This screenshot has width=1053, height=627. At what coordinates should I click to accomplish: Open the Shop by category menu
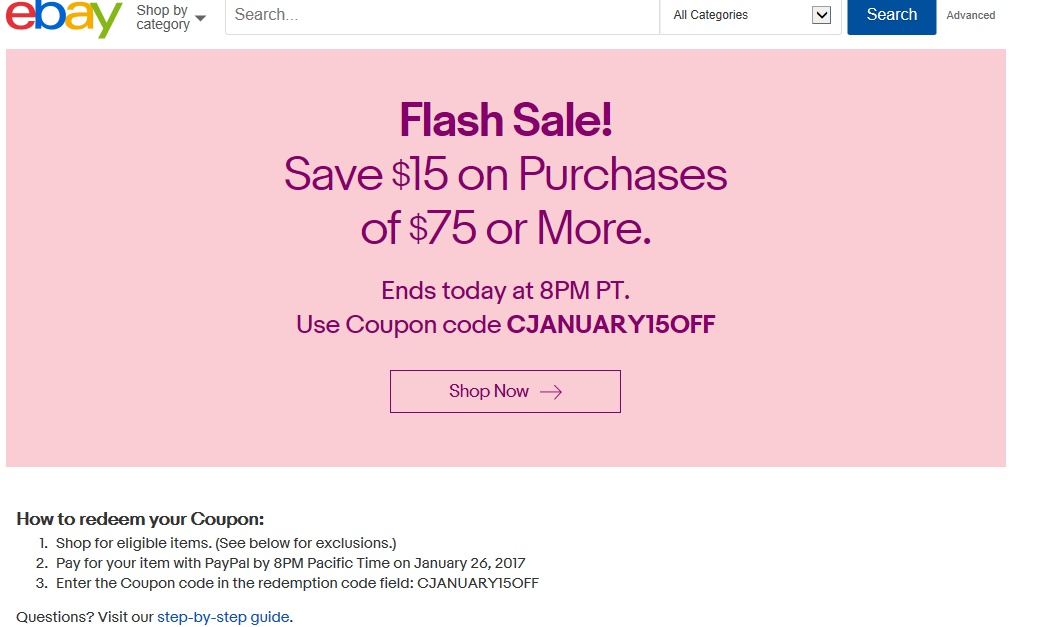tap(163, 17)
